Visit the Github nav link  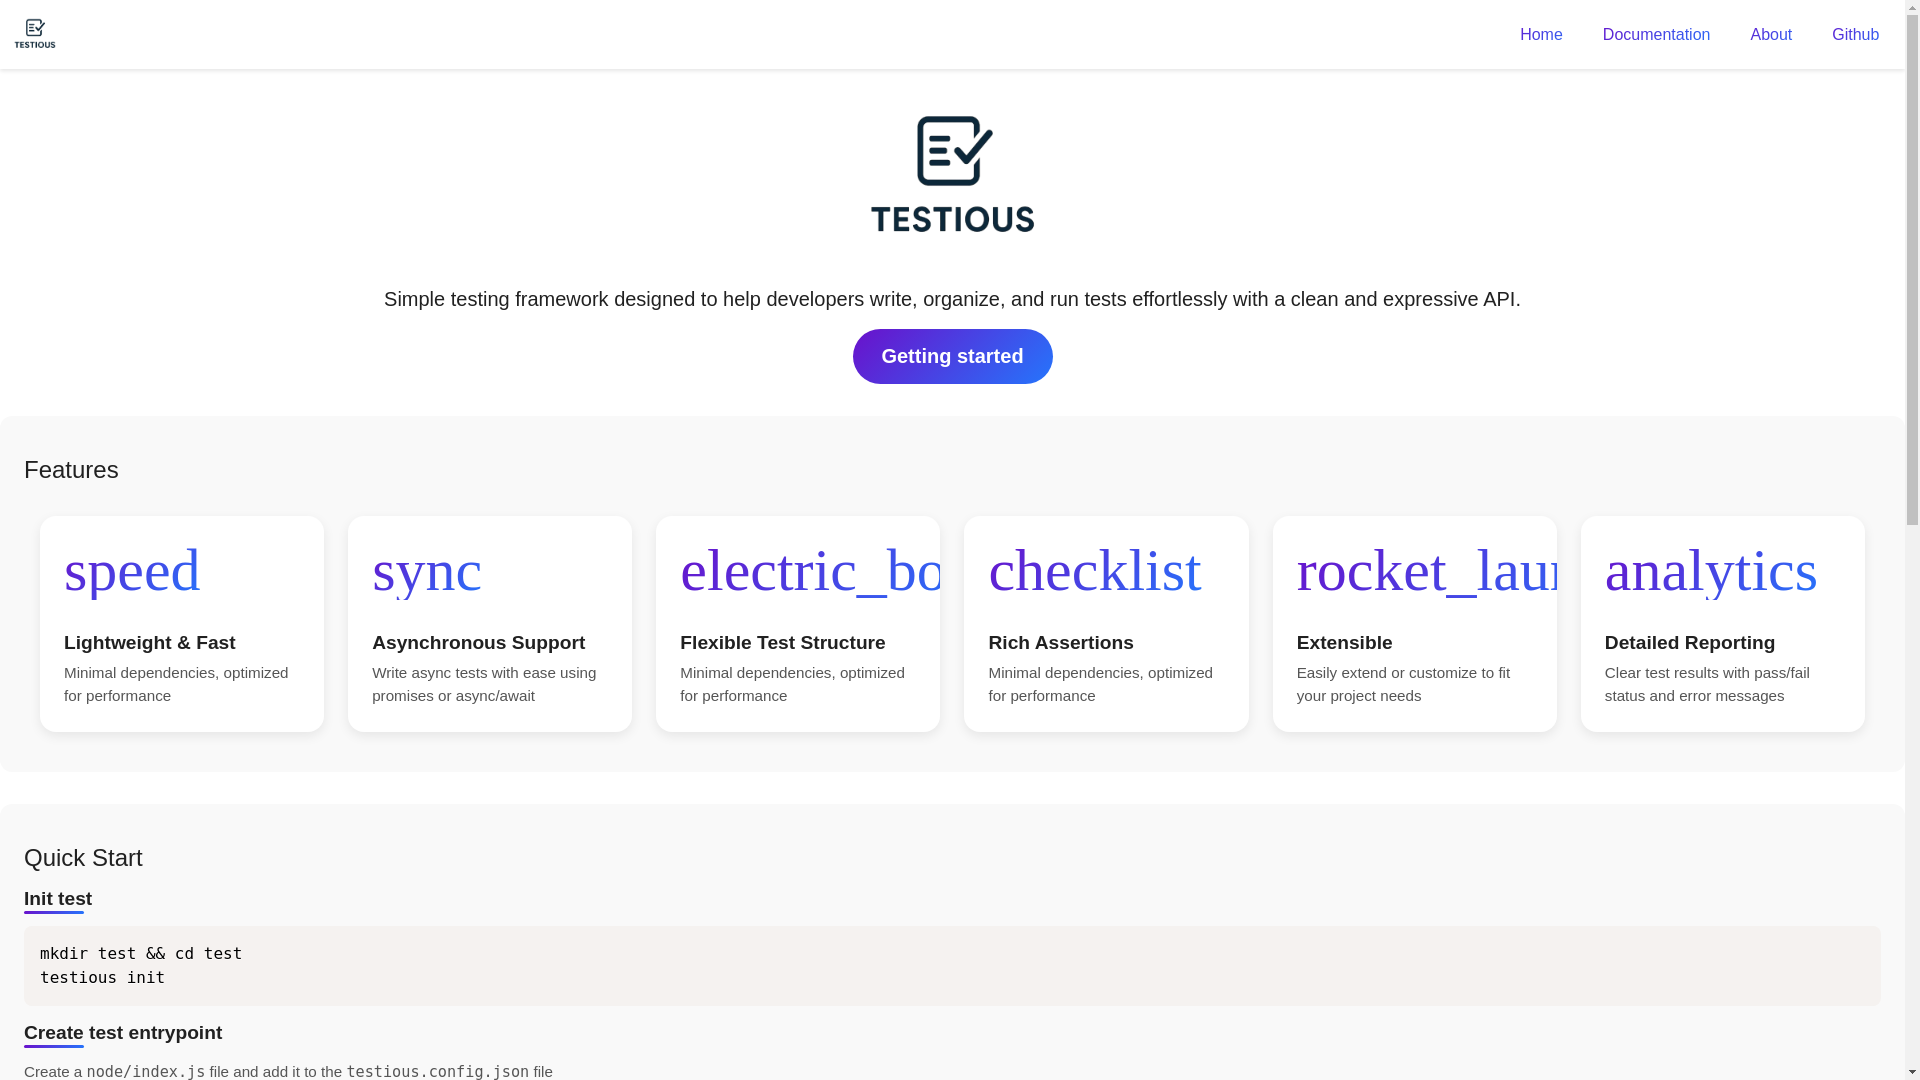[1855, 35]
